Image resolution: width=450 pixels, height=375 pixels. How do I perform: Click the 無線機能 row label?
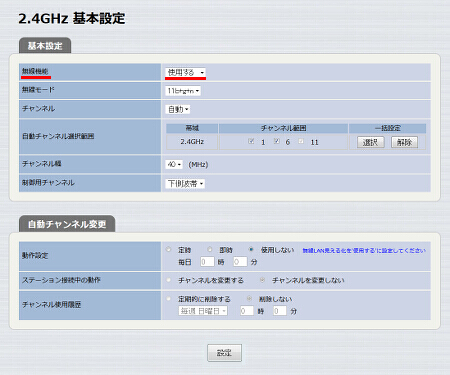click(35, 71)
